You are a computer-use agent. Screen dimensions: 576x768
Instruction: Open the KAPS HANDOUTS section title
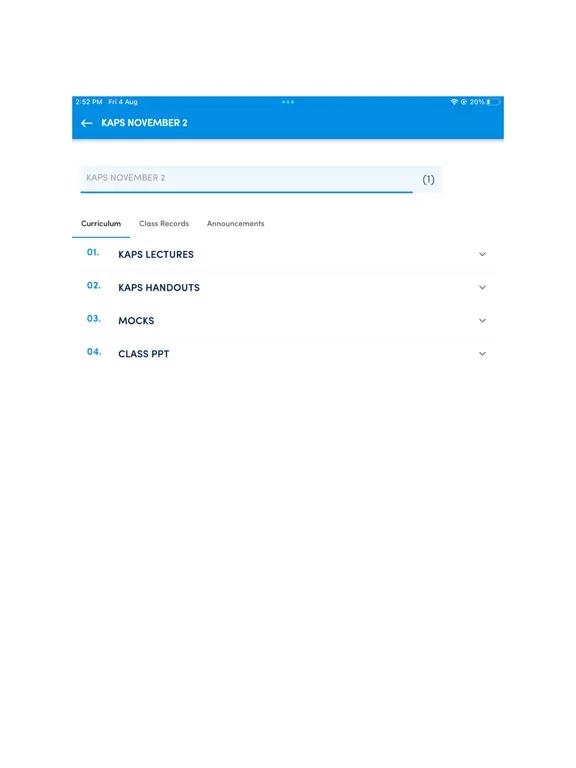(x=159, y=288)
